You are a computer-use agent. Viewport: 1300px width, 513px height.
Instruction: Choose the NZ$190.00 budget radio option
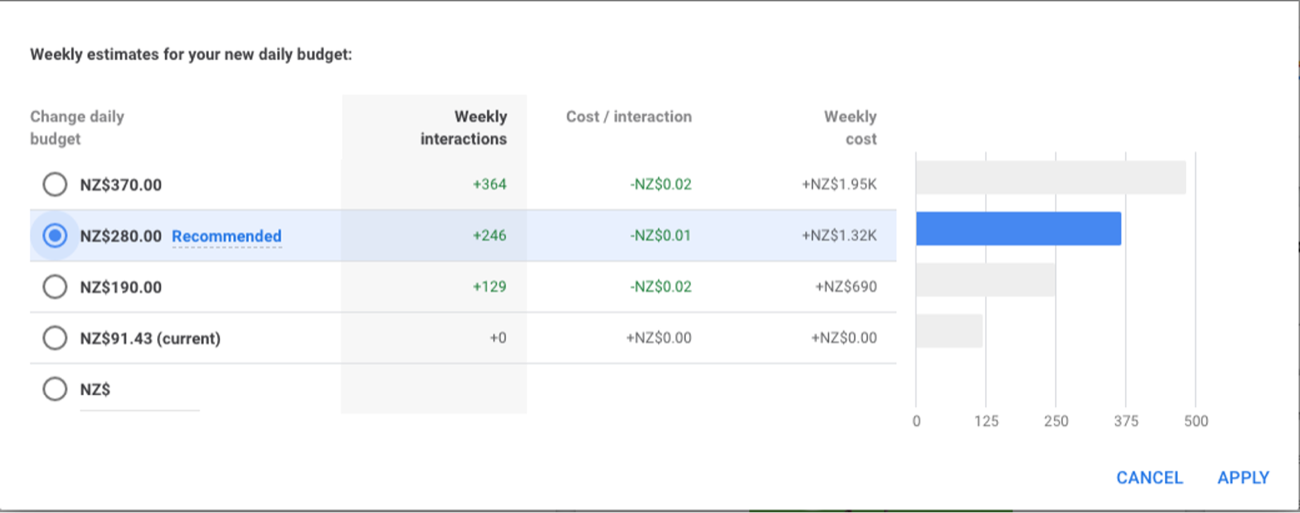click(55, 287)
